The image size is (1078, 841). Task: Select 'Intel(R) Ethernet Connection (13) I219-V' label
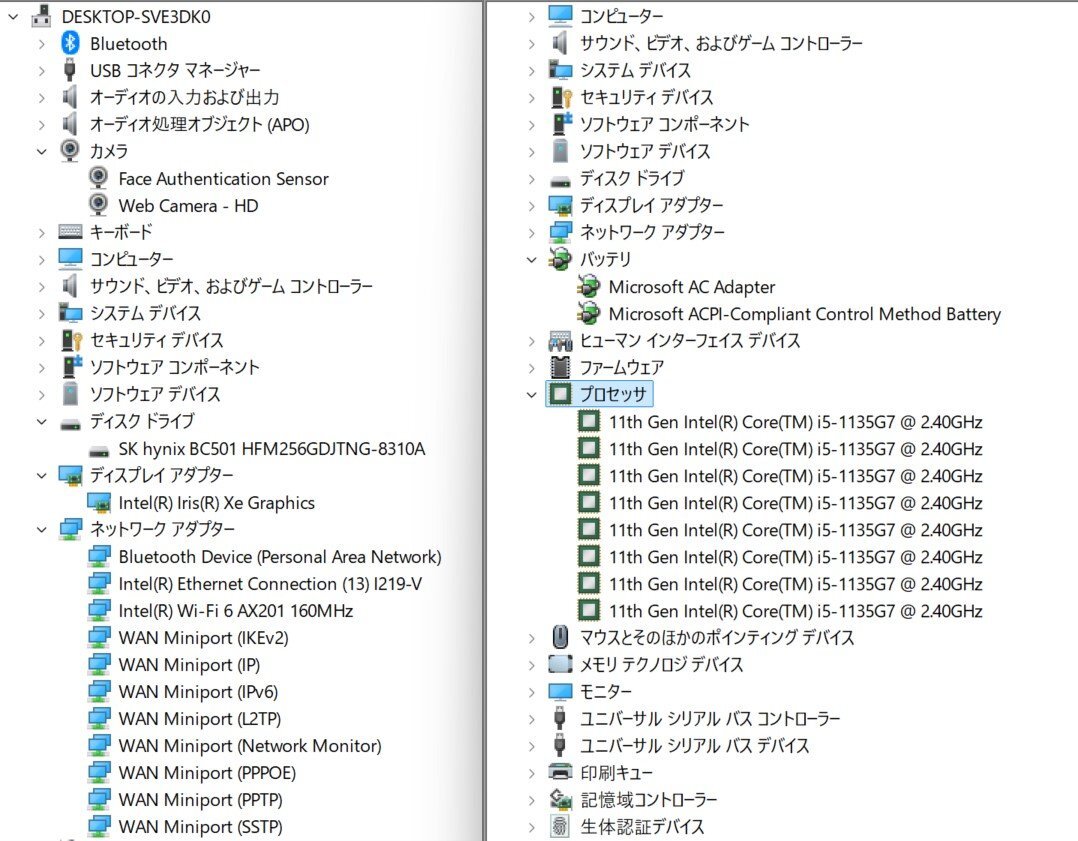click(270, 584)
